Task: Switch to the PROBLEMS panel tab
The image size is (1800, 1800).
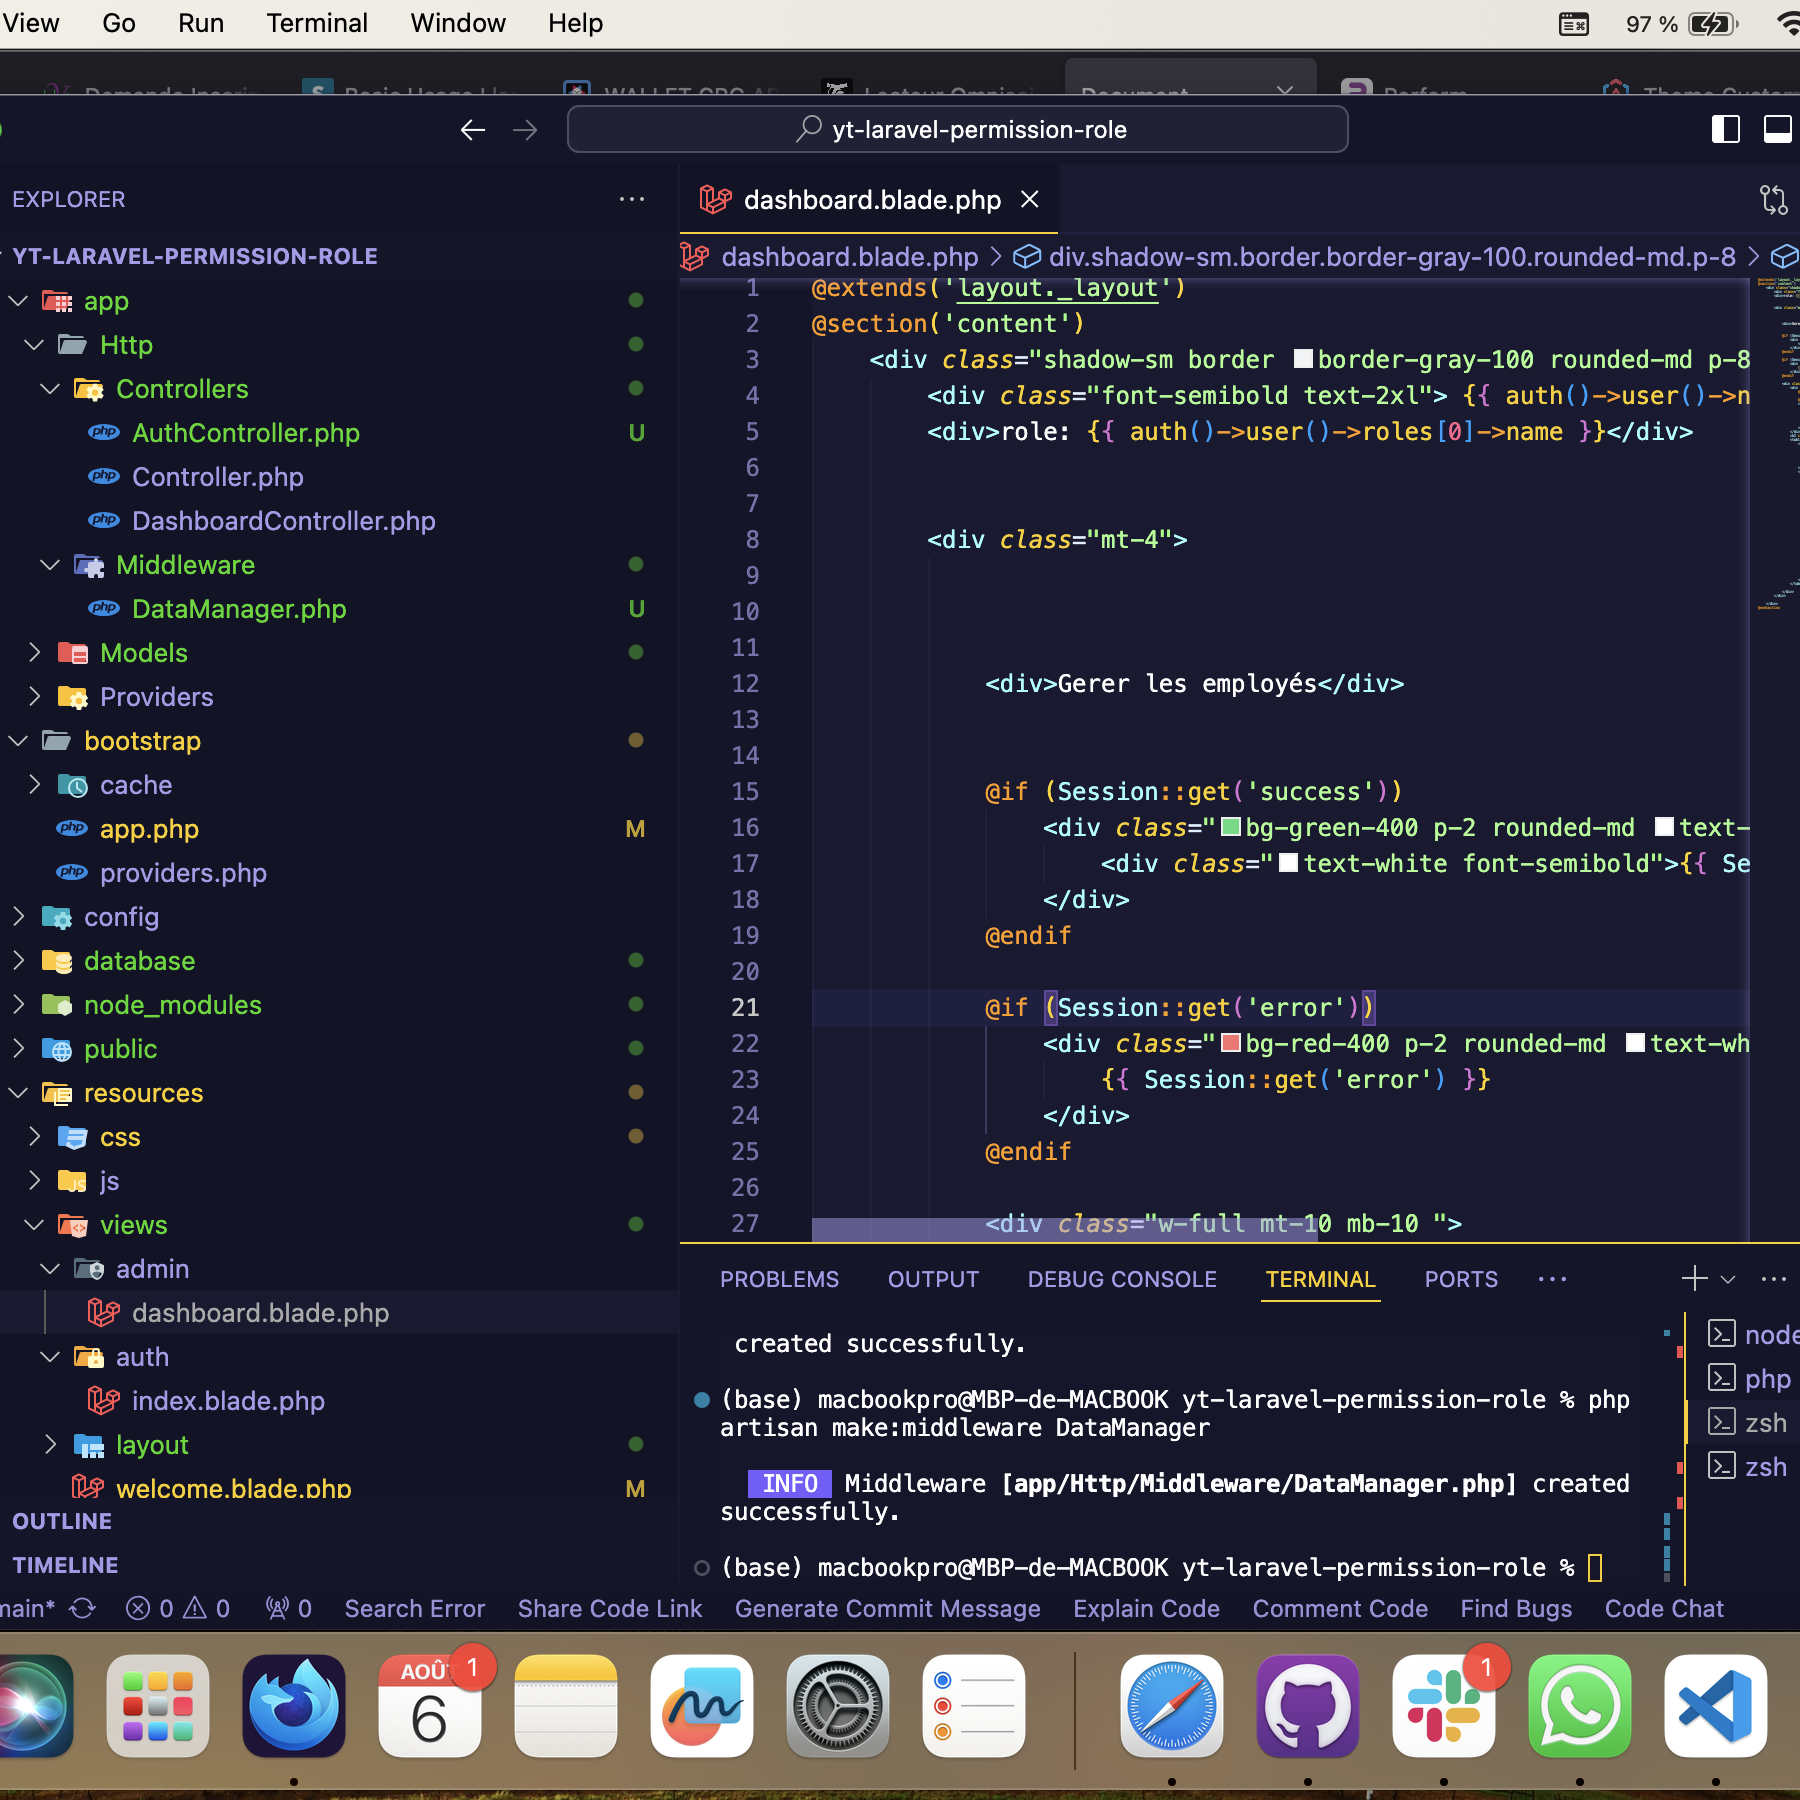Action: tap(779, 1279)
